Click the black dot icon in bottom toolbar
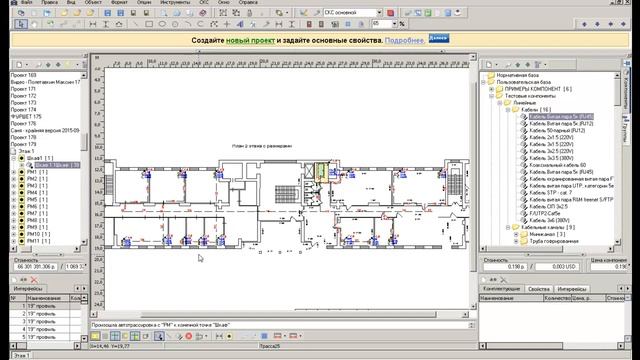Image resolution: width=640 pixels, height=360 pixels. tap(229, 336)
